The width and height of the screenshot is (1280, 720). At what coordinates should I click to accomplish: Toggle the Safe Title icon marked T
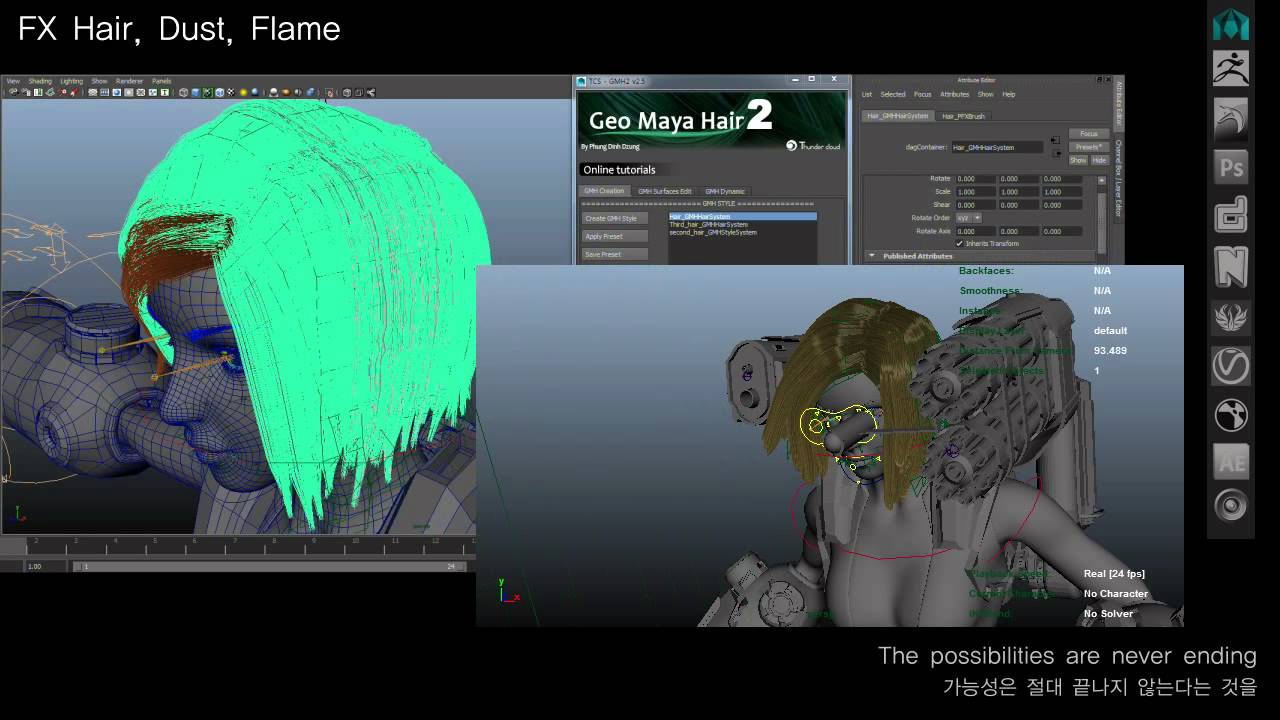(165, 92)
